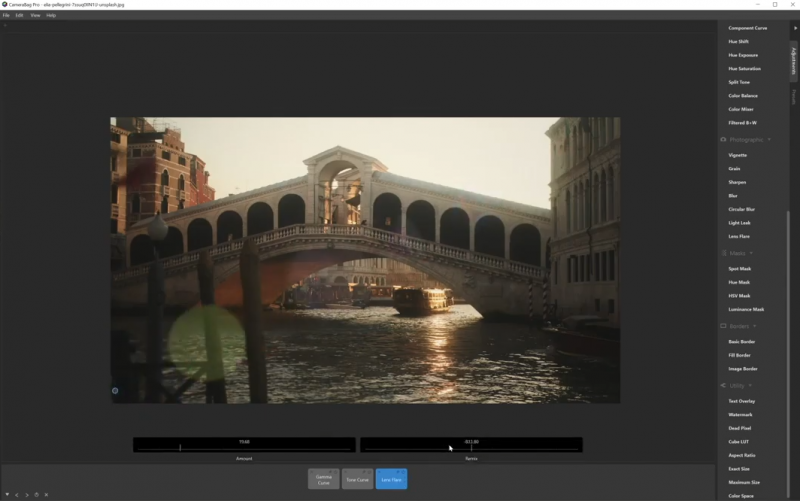
Task: Collapse the Photographic section
Action: pos(769,140)
